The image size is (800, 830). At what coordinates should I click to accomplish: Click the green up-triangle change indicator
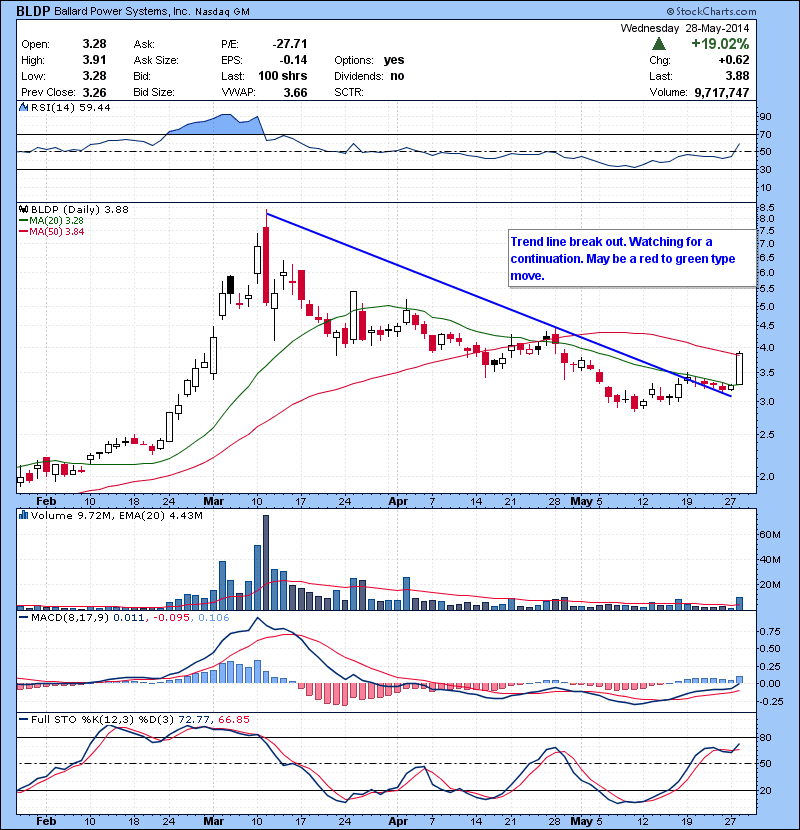pyautogui.click(x=659, y=43)
